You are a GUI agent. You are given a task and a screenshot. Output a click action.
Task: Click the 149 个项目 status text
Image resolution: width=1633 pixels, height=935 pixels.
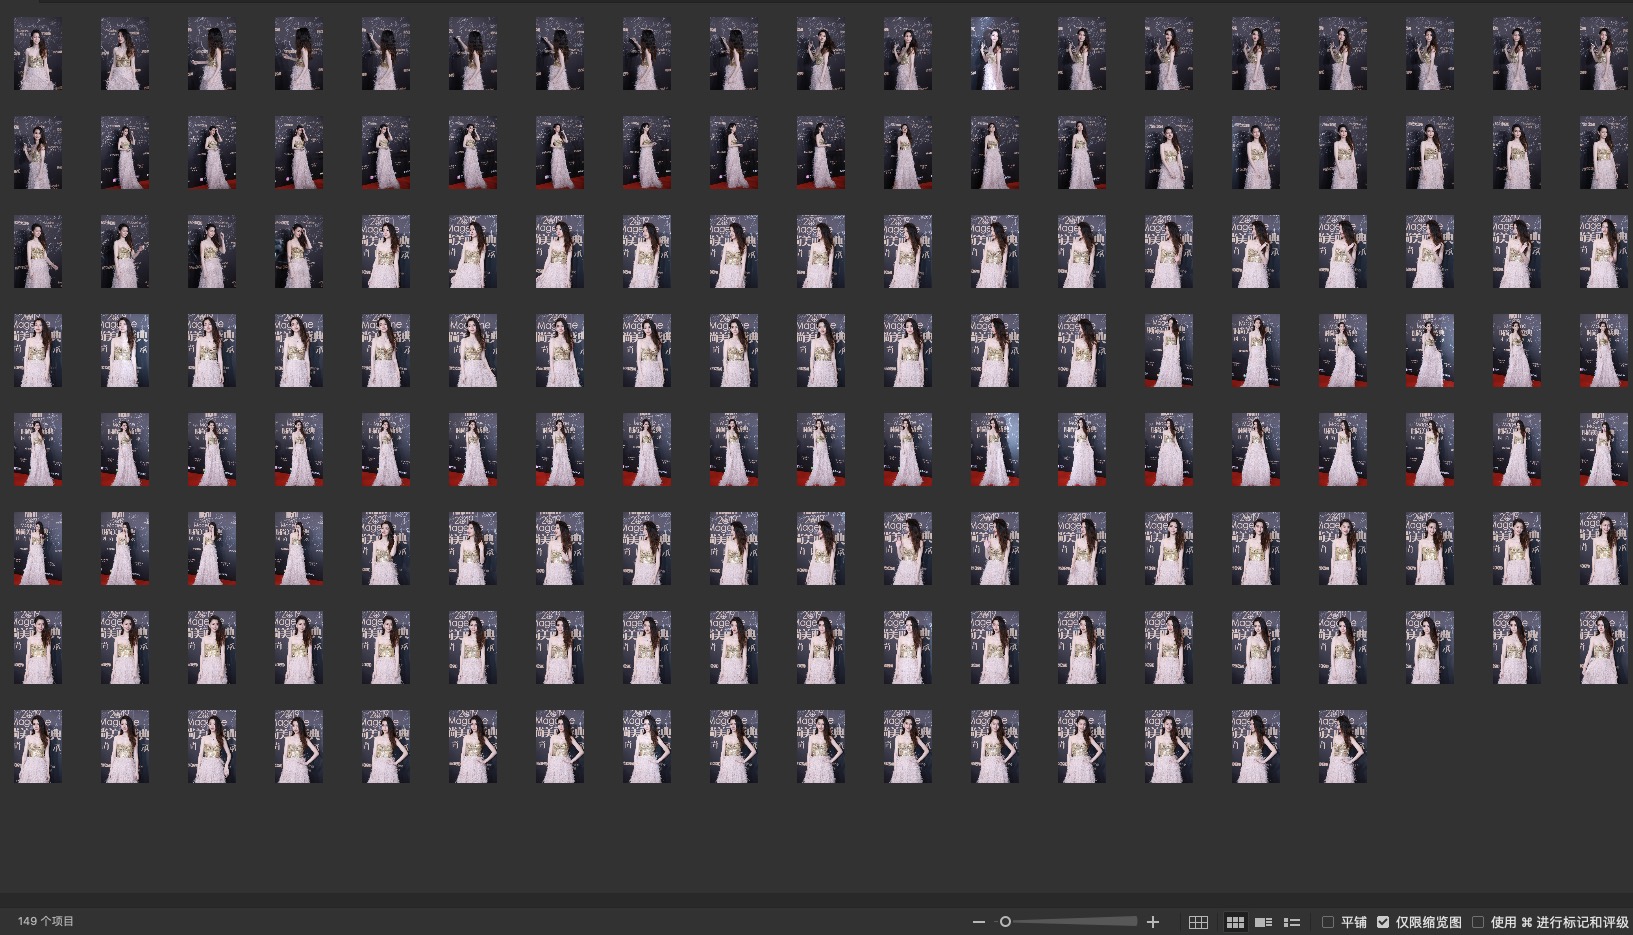[x=46, y=921]
